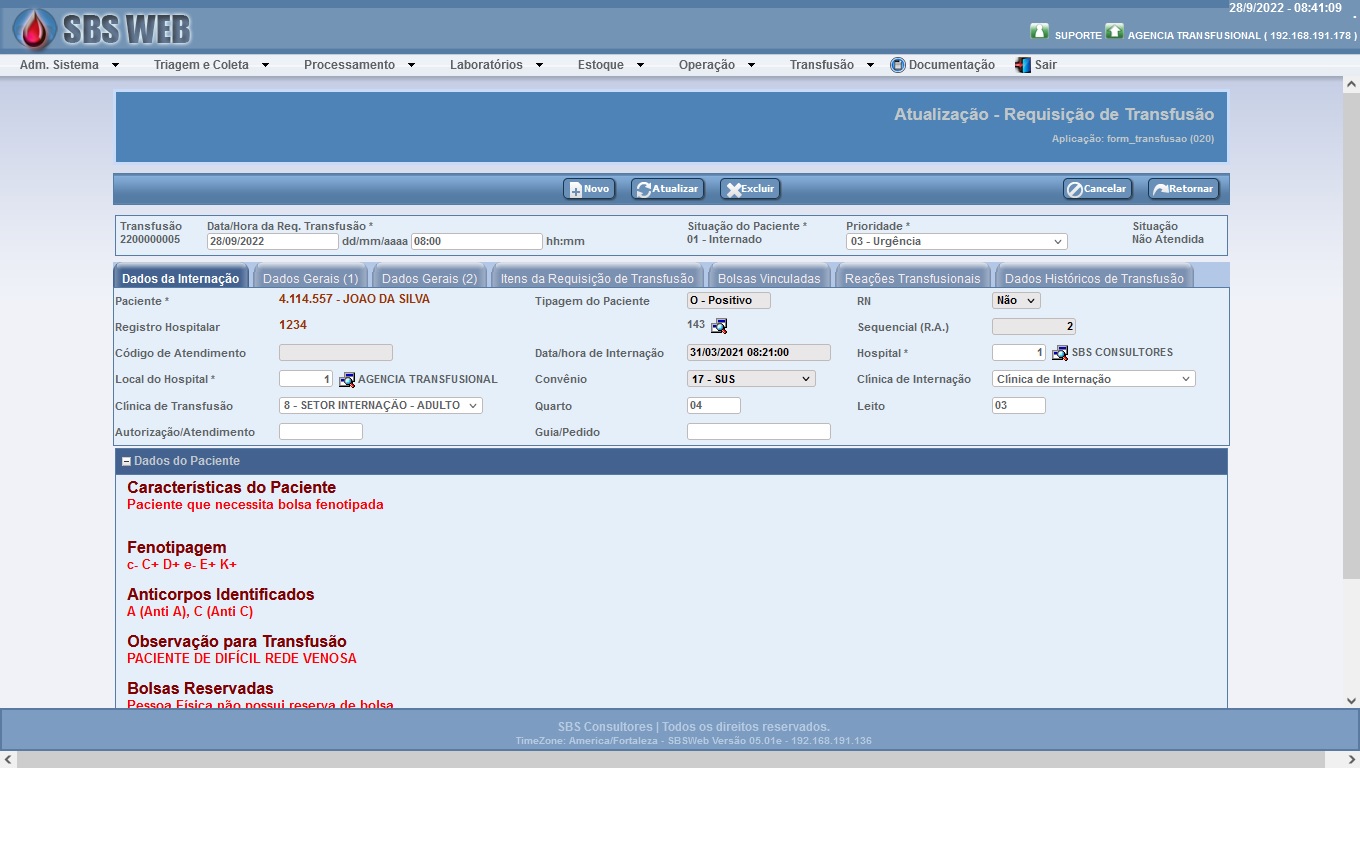Switch to Bolsas Vinculadas tab
This screenshot has height=841, width=1360.
click(768, 278)
